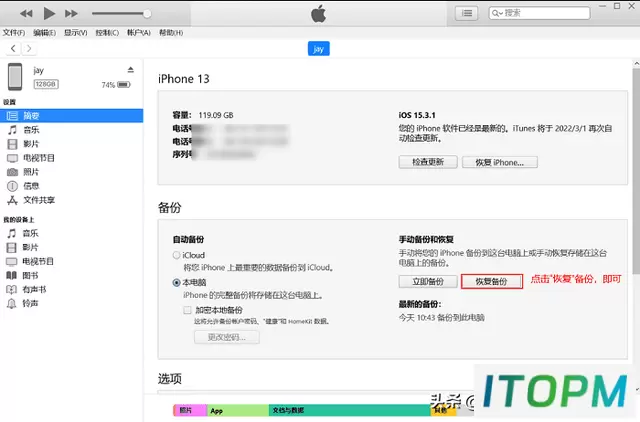Open the 帮助(H) menu

coord(171,33)
